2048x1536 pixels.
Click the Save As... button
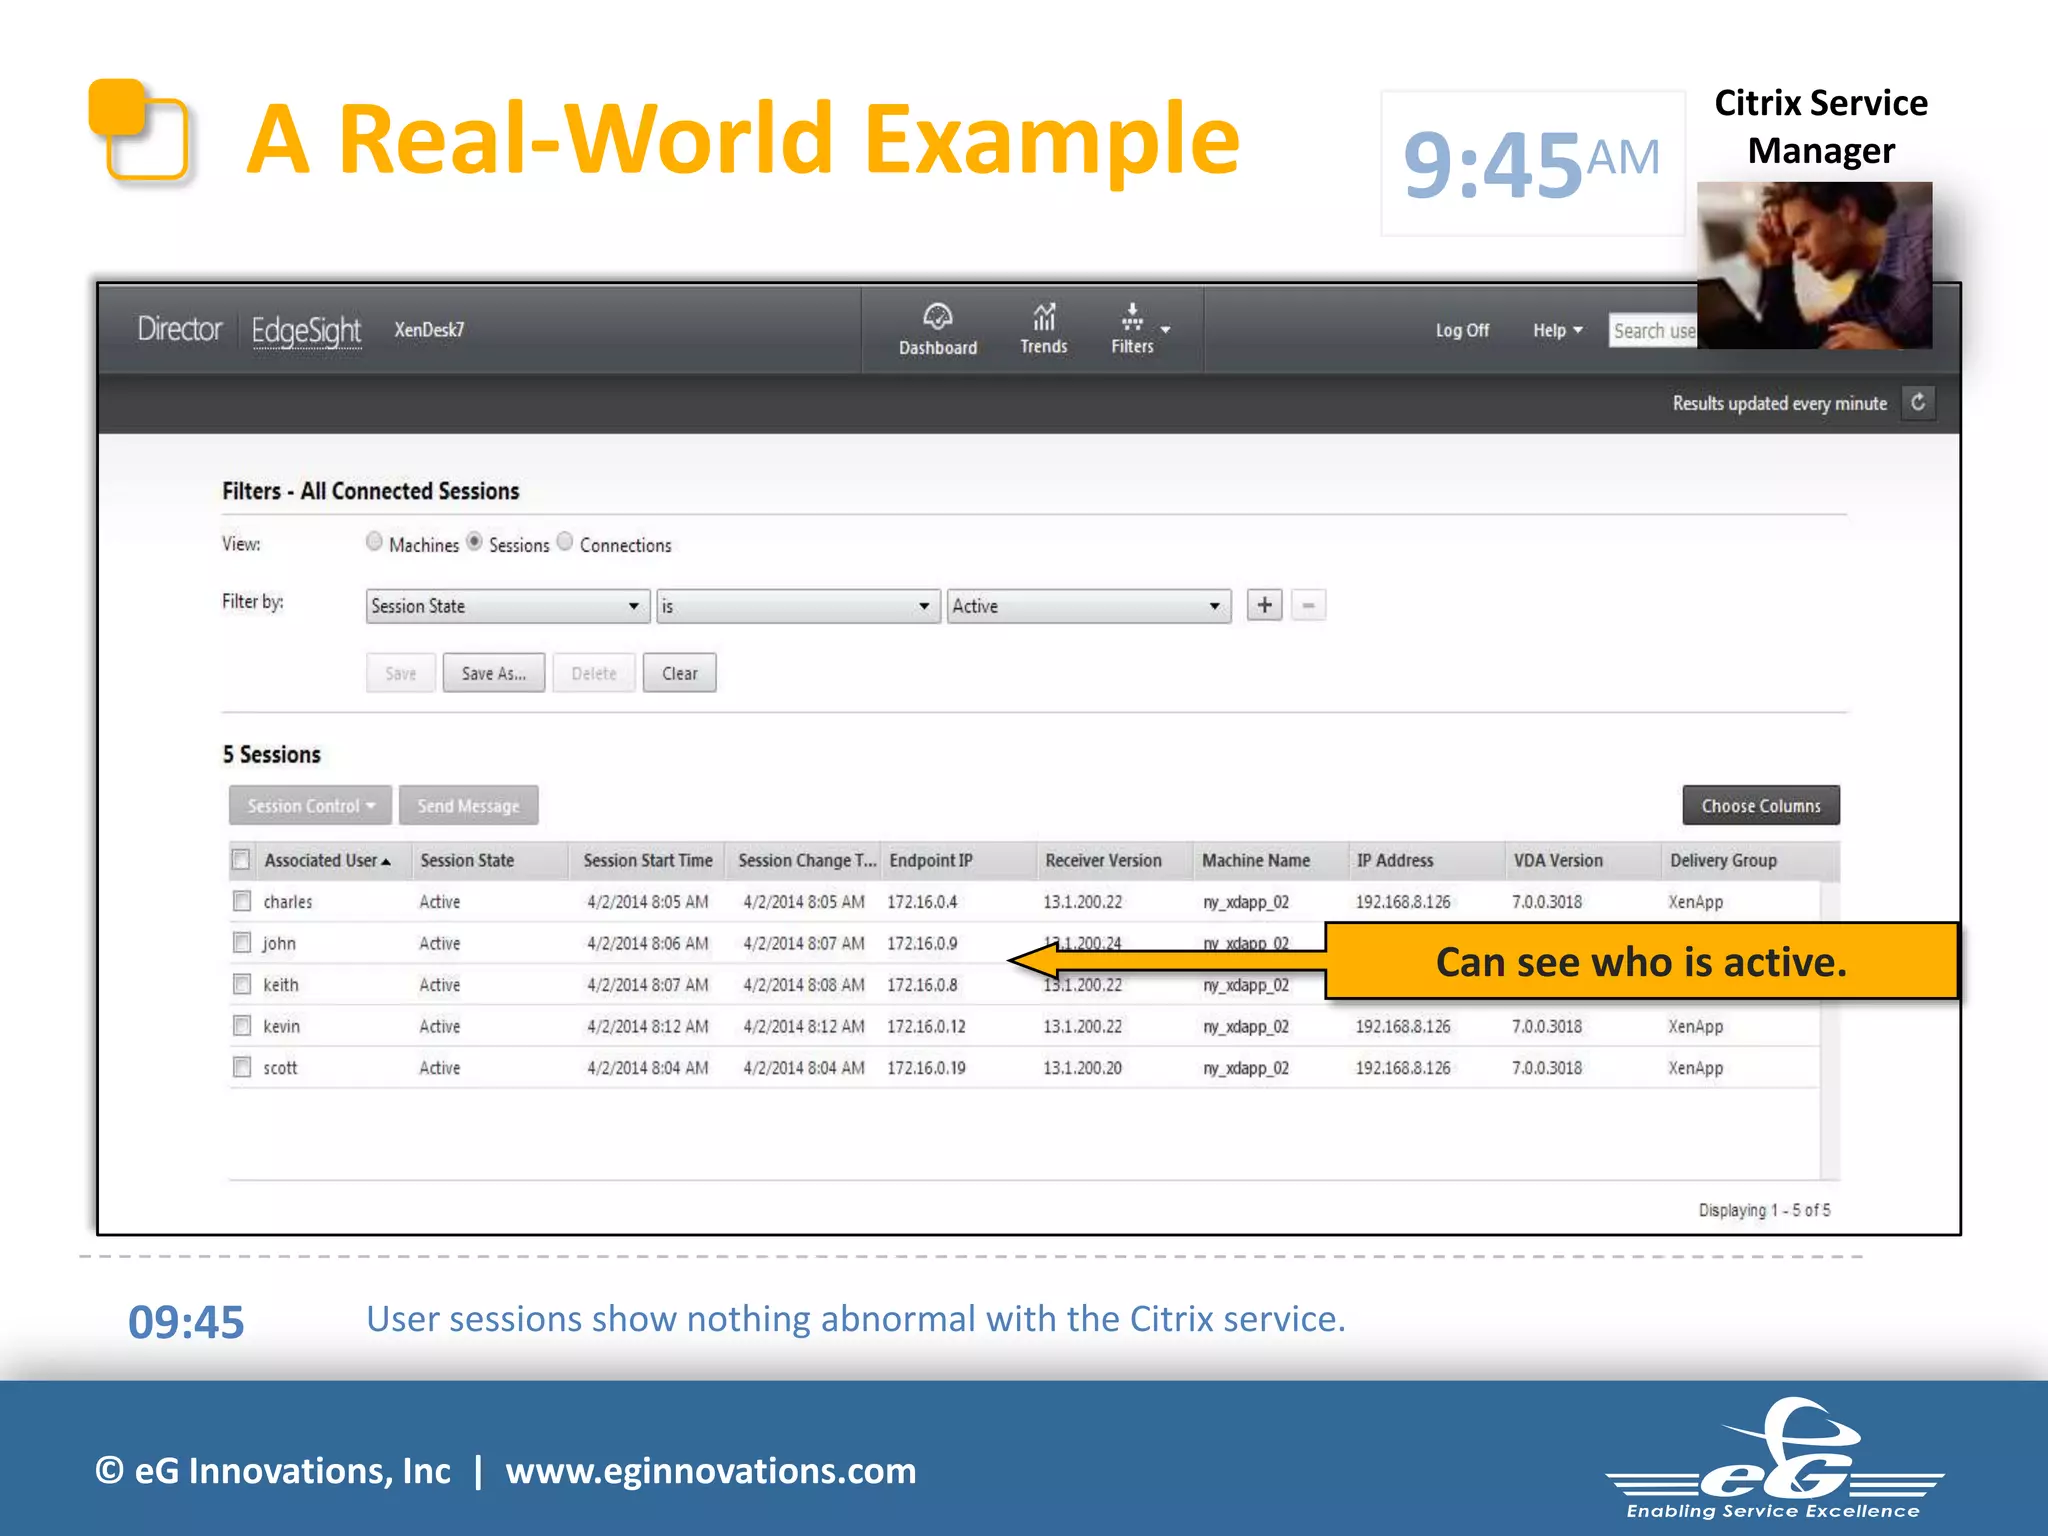[x=494, y=673]
